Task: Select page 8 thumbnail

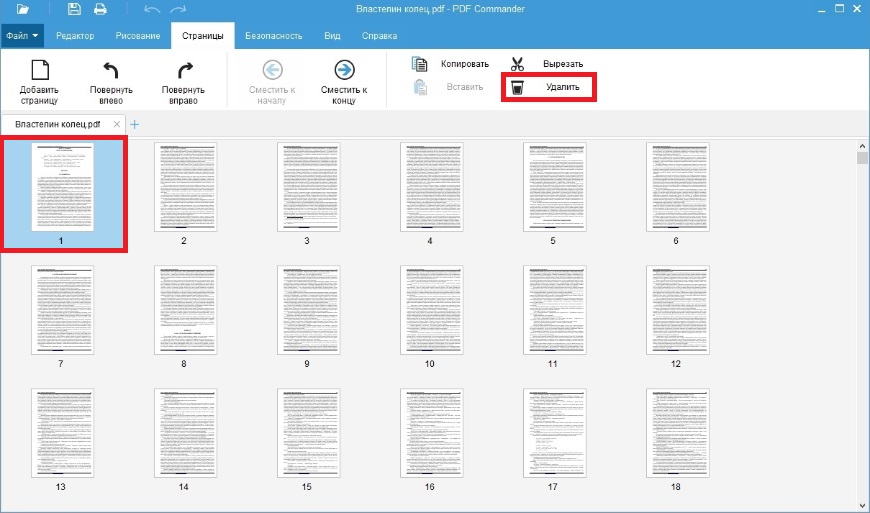Action: click(186, 310)
